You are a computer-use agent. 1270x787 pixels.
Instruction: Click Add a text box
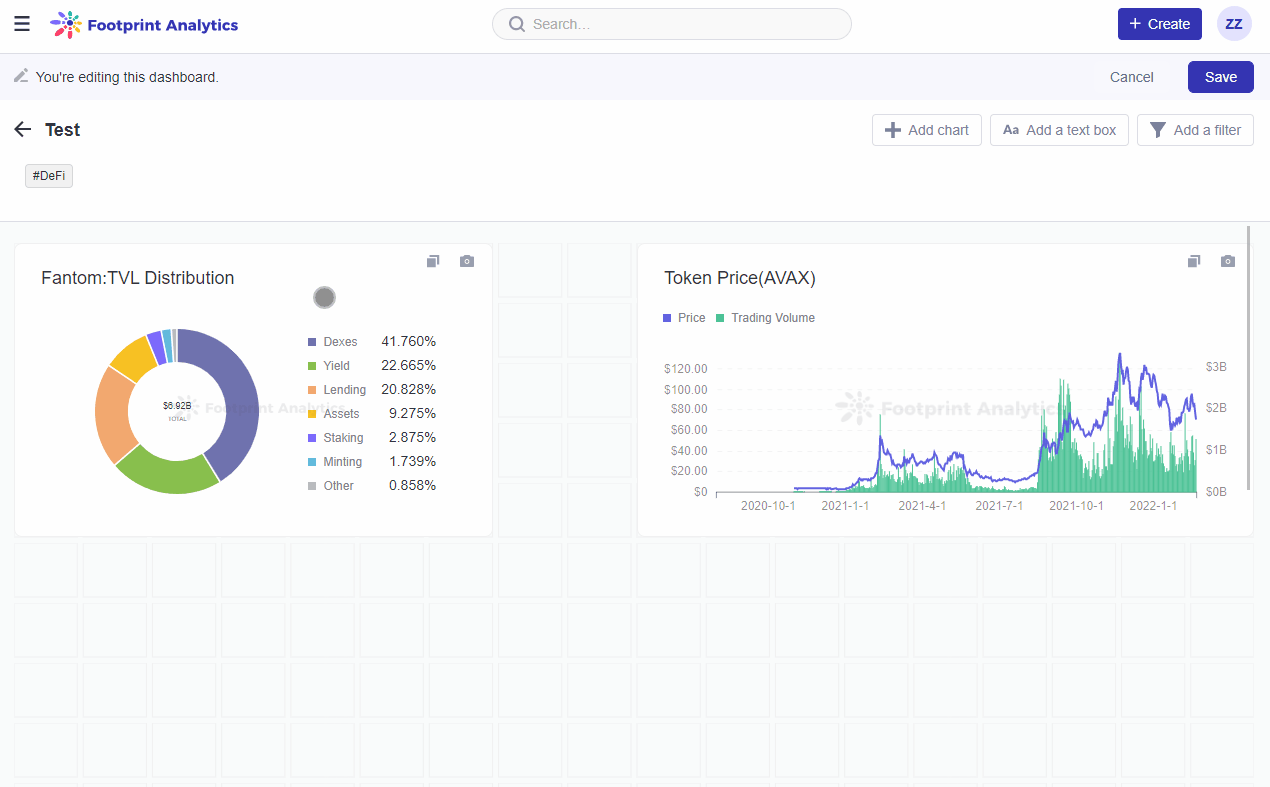[1059, 130]
